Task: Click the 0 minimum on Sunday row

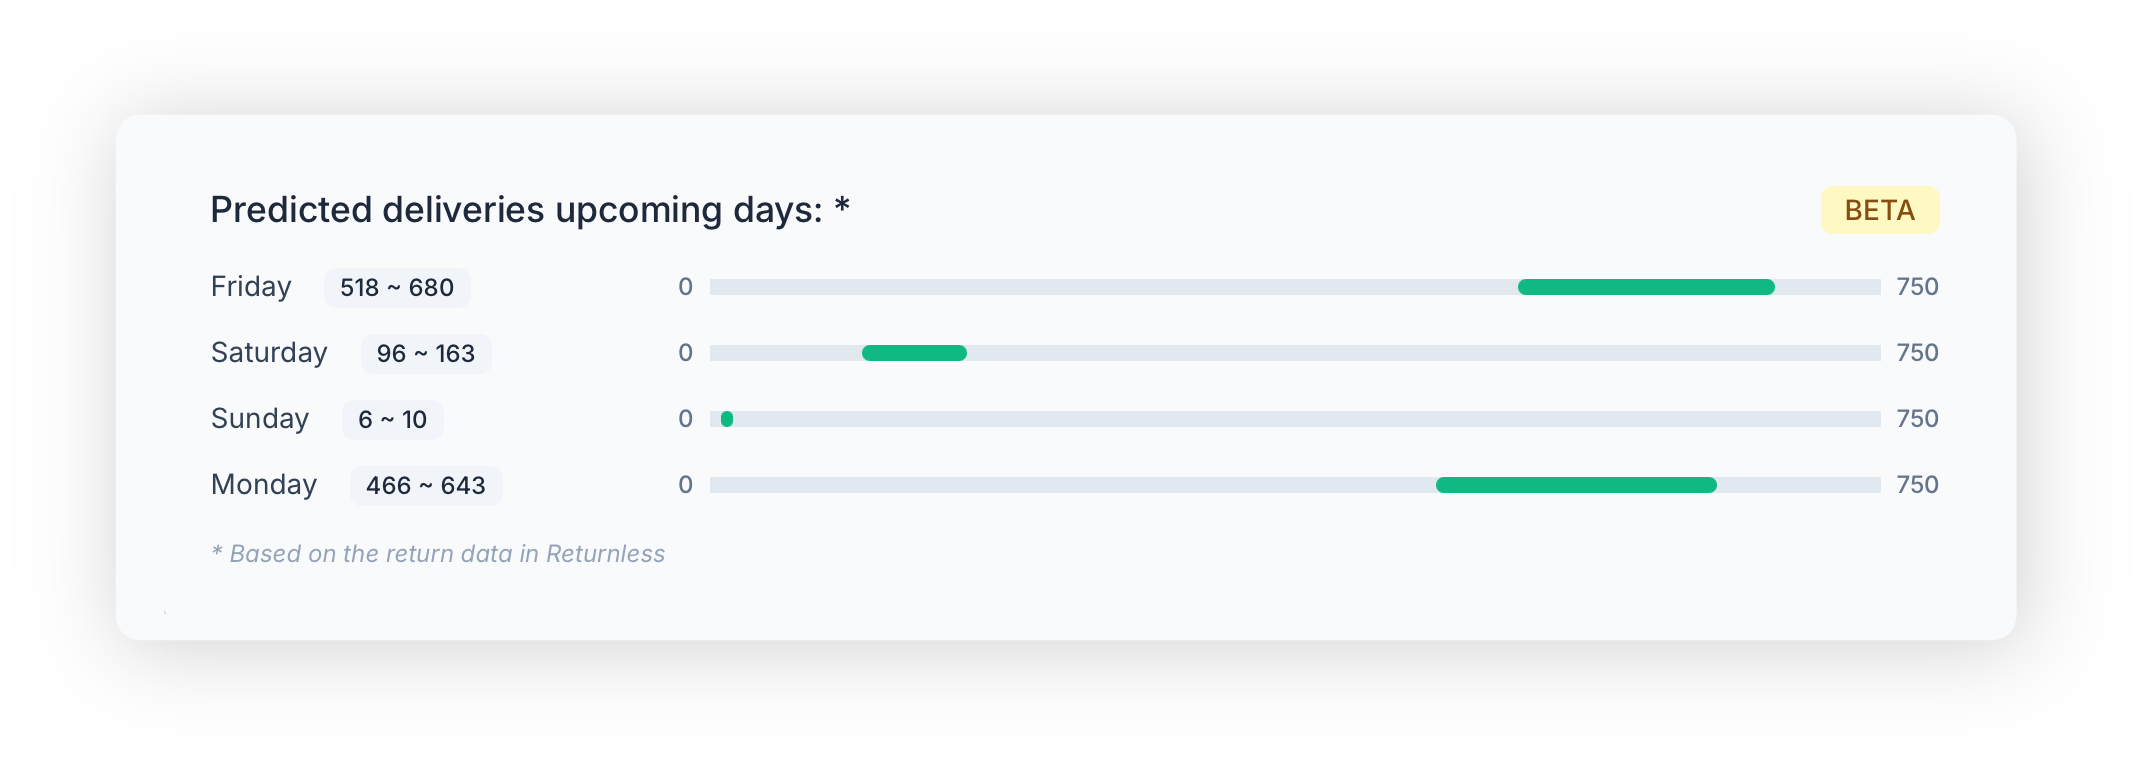Action: pyautogui.click(x=685, y=419)
